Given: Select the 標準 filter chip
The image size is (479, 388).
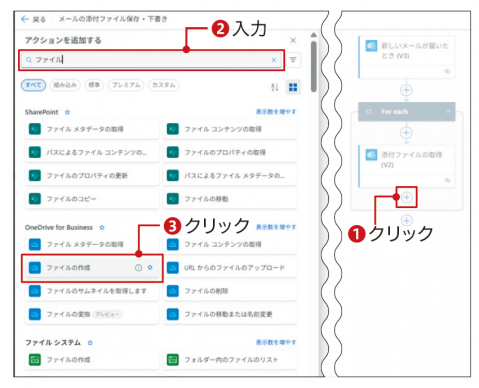Looking at the screenshot, I should point(94,85).
